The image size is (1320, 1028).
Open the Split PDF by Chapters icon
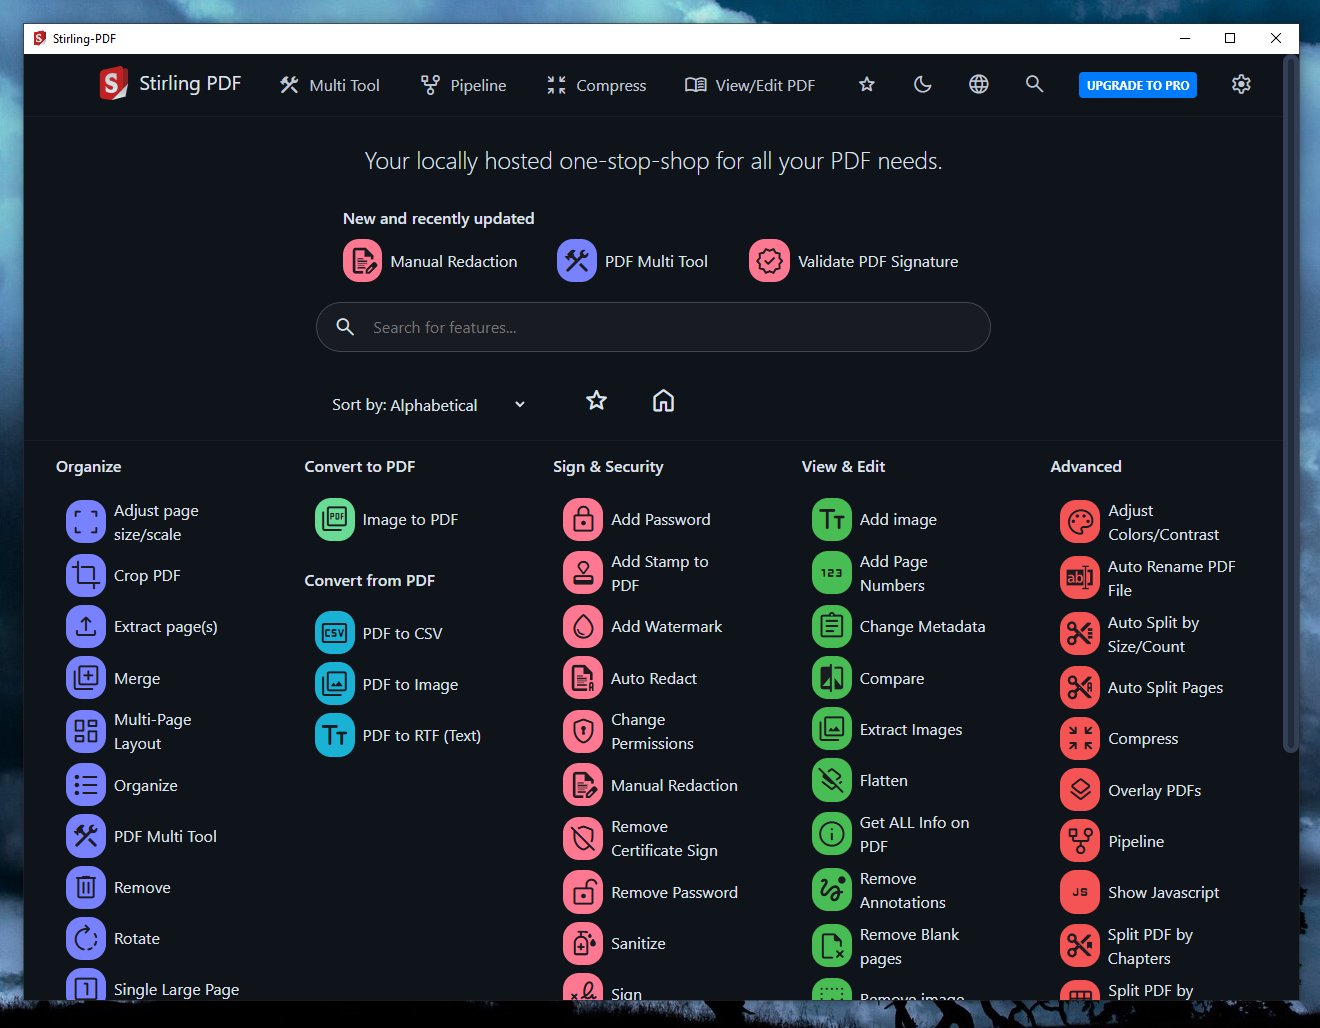[x=1080, y=946]
